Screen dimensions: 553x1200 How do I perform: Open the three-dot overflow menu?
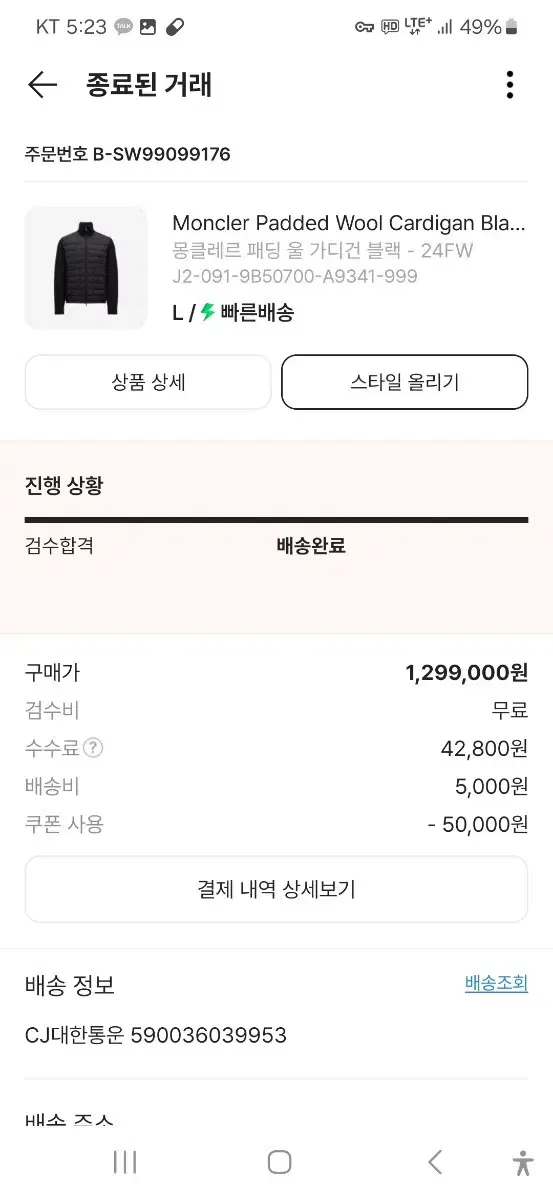point(510,85)
